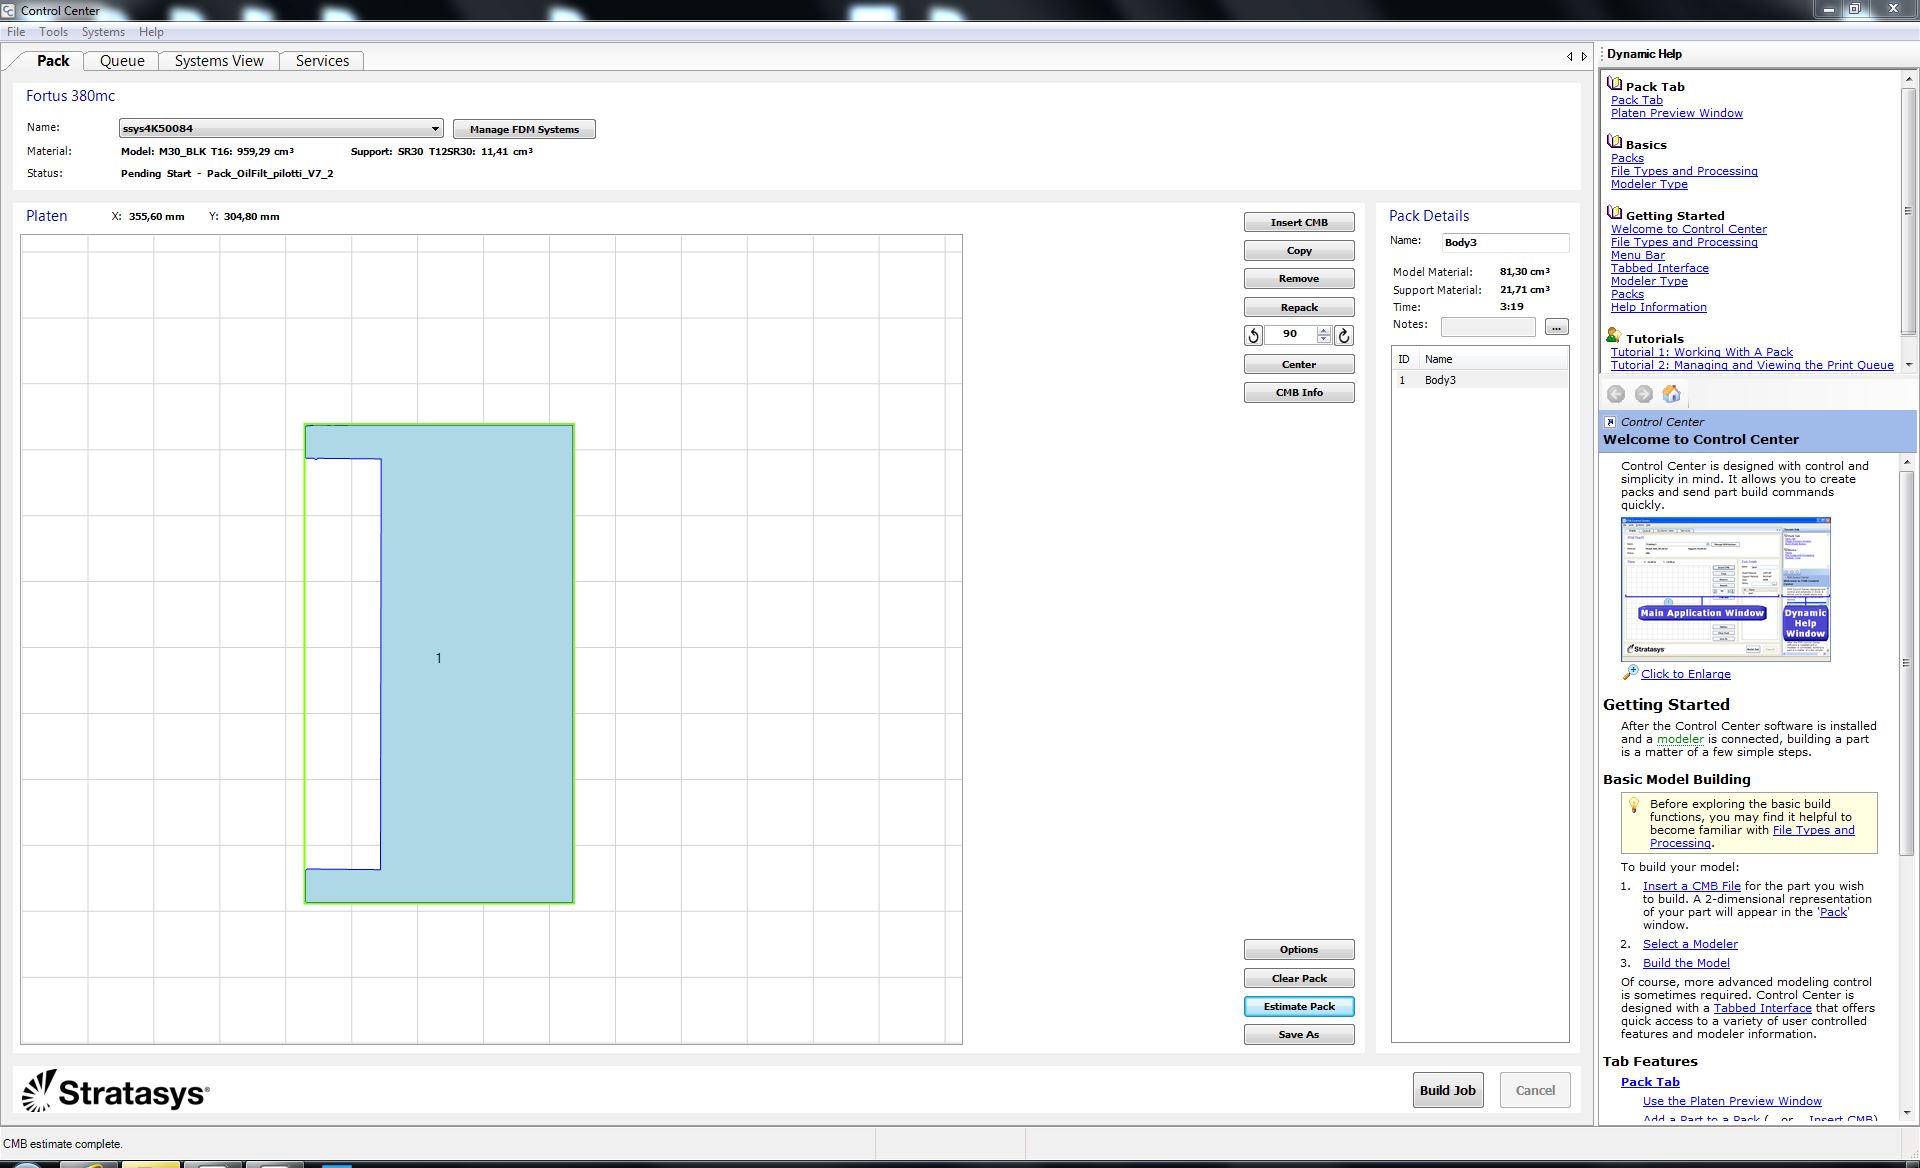1920x1168 pixels.
Task: Rotate the part counter-clockwise
Action: (x=1253, y=335)
